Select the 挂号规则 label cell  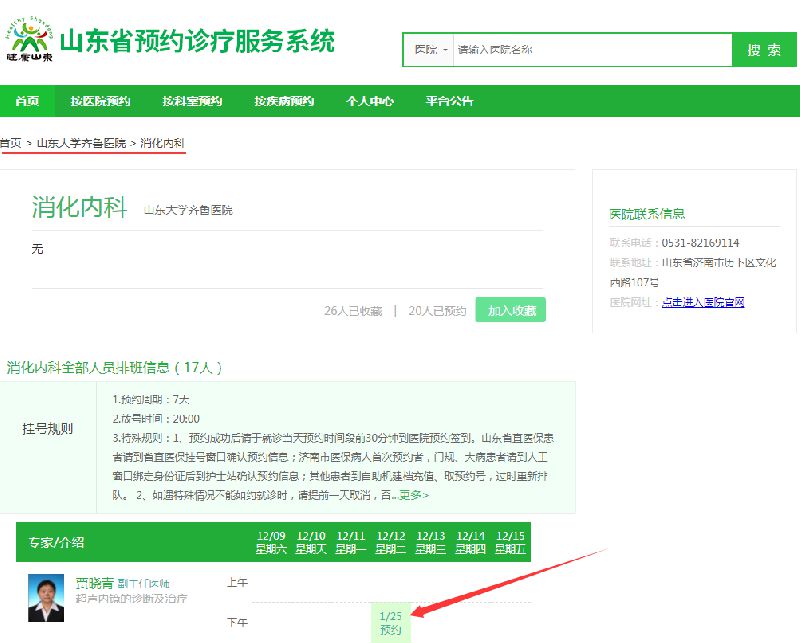coord(48,429)
